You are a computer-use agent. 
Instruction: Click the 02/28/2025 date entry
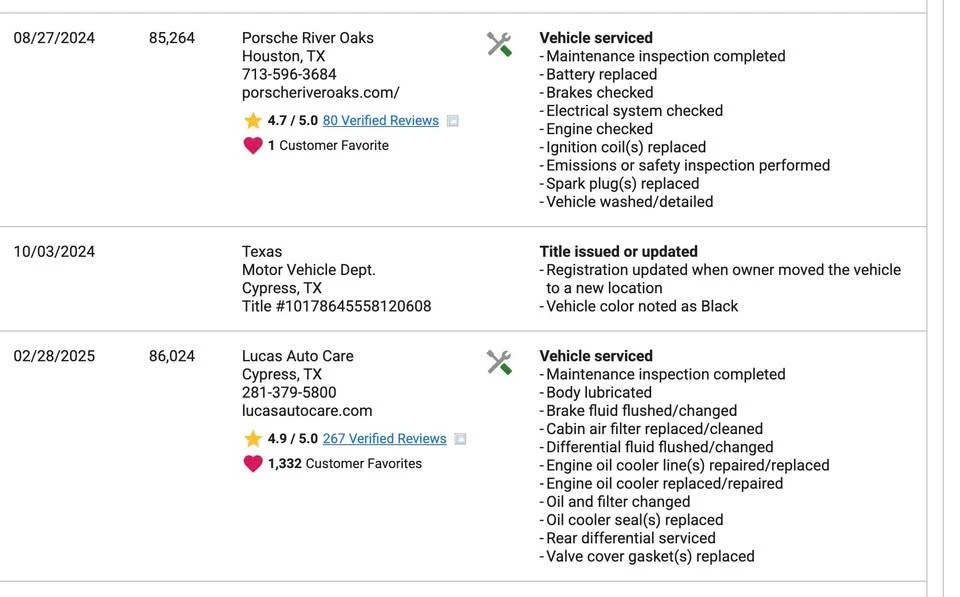coord(54,356)
